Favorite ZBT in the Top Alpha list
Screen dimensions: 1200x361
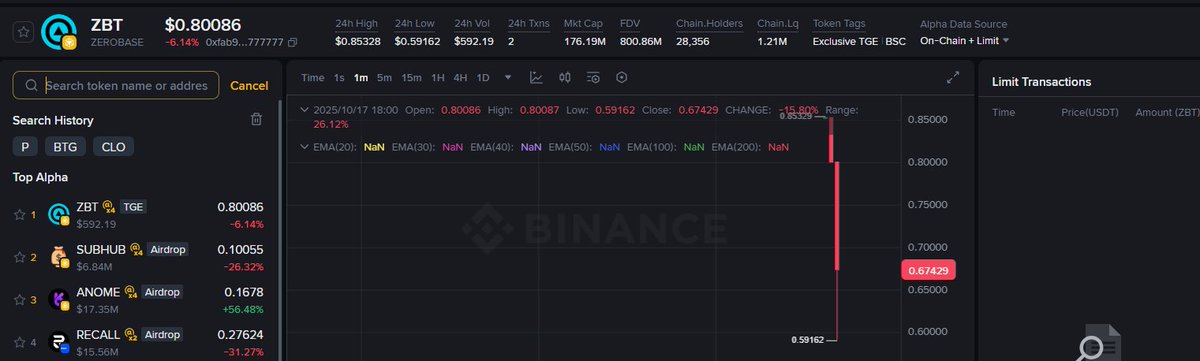pyautogui.click(x=18, y=214)
